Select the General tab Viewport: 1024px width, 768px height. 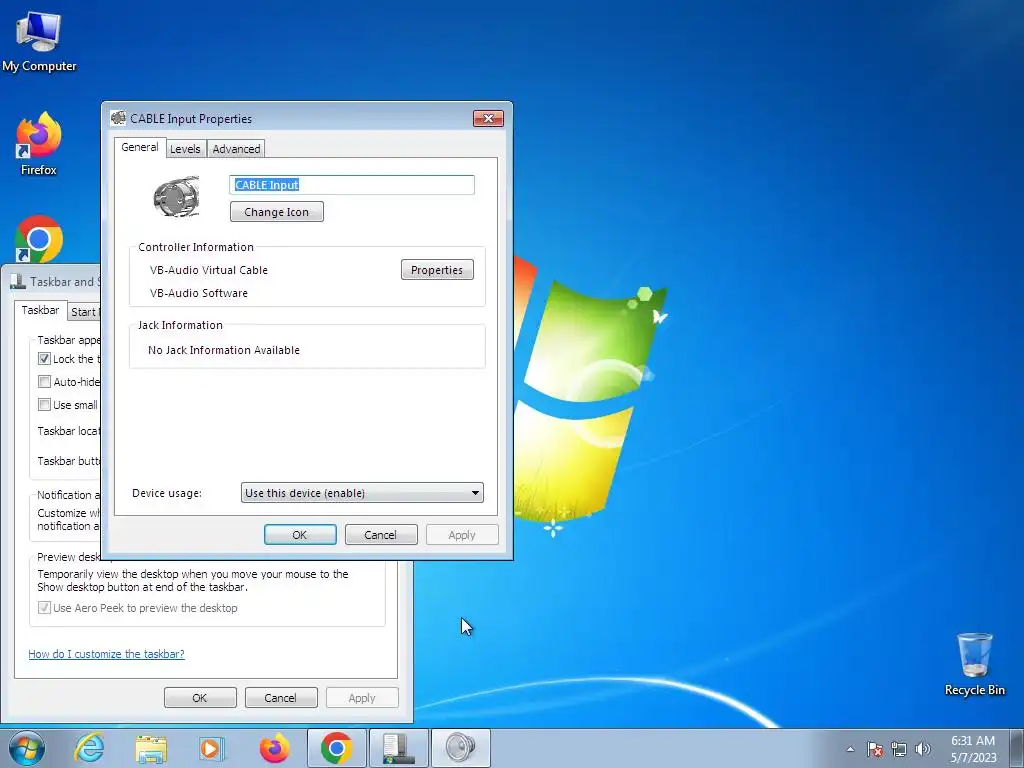click(x=140, y=148)
